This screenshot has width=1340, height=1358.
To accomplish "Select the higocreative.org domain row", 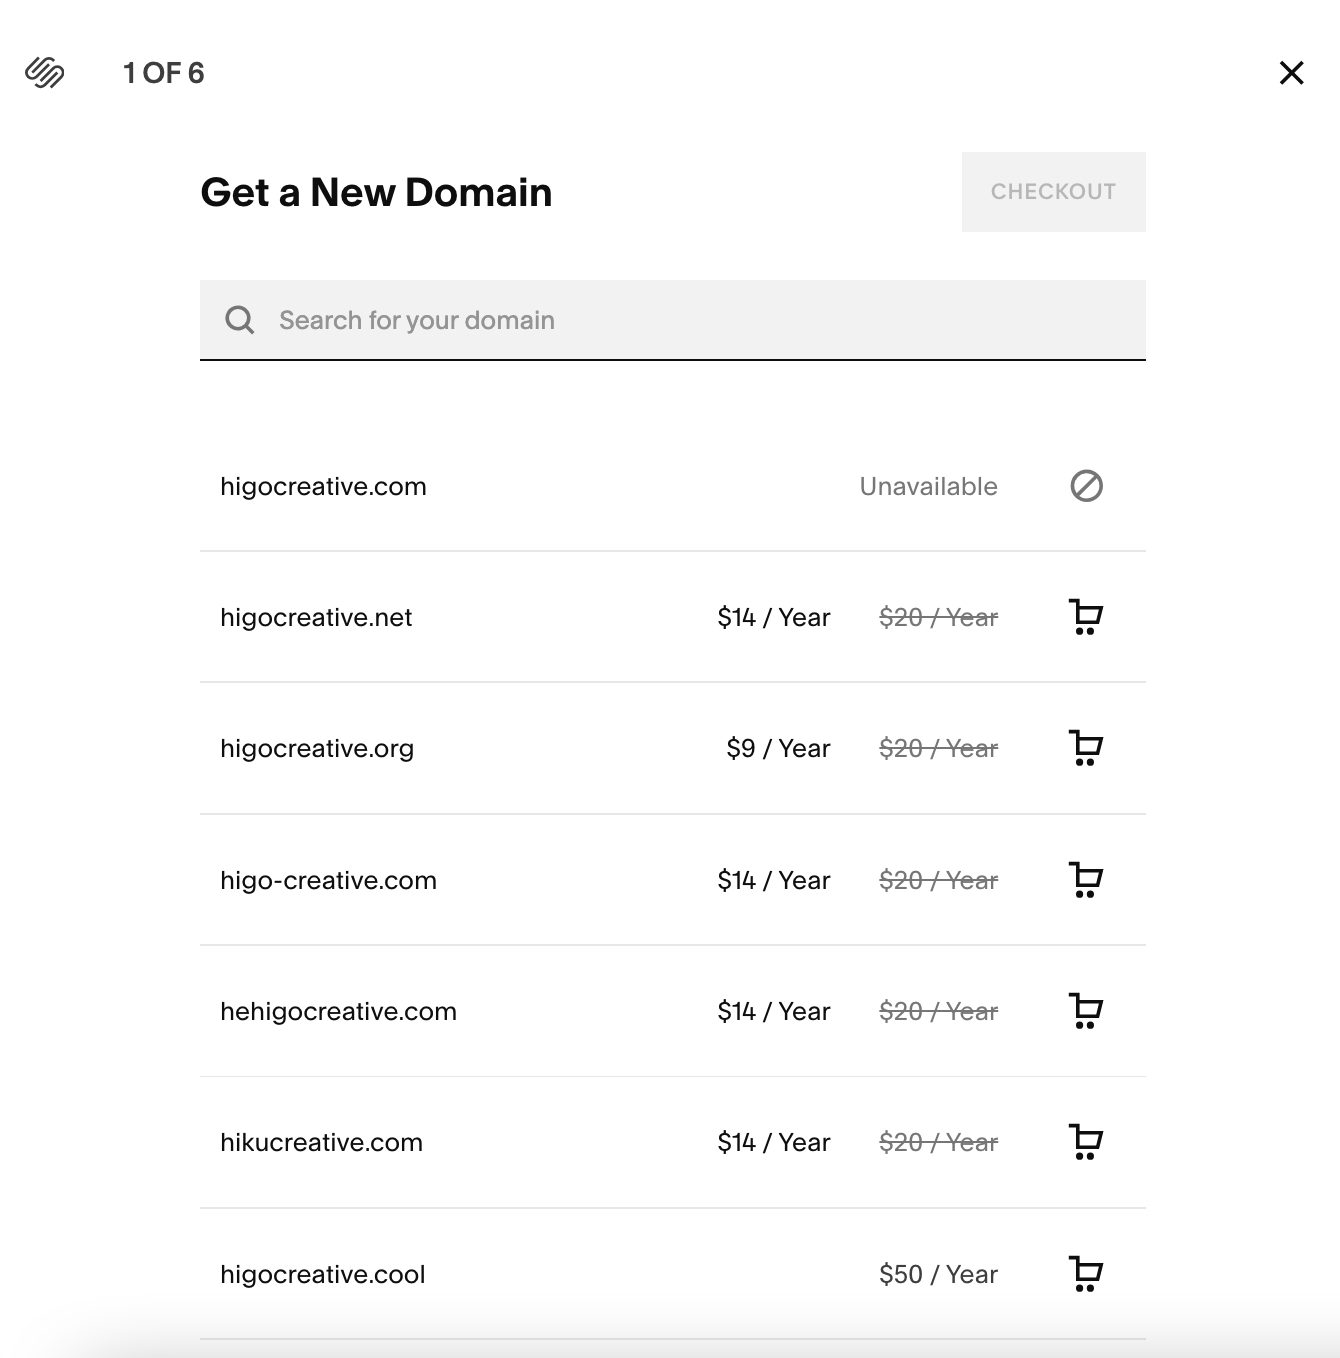I will [x=317, y=748].
